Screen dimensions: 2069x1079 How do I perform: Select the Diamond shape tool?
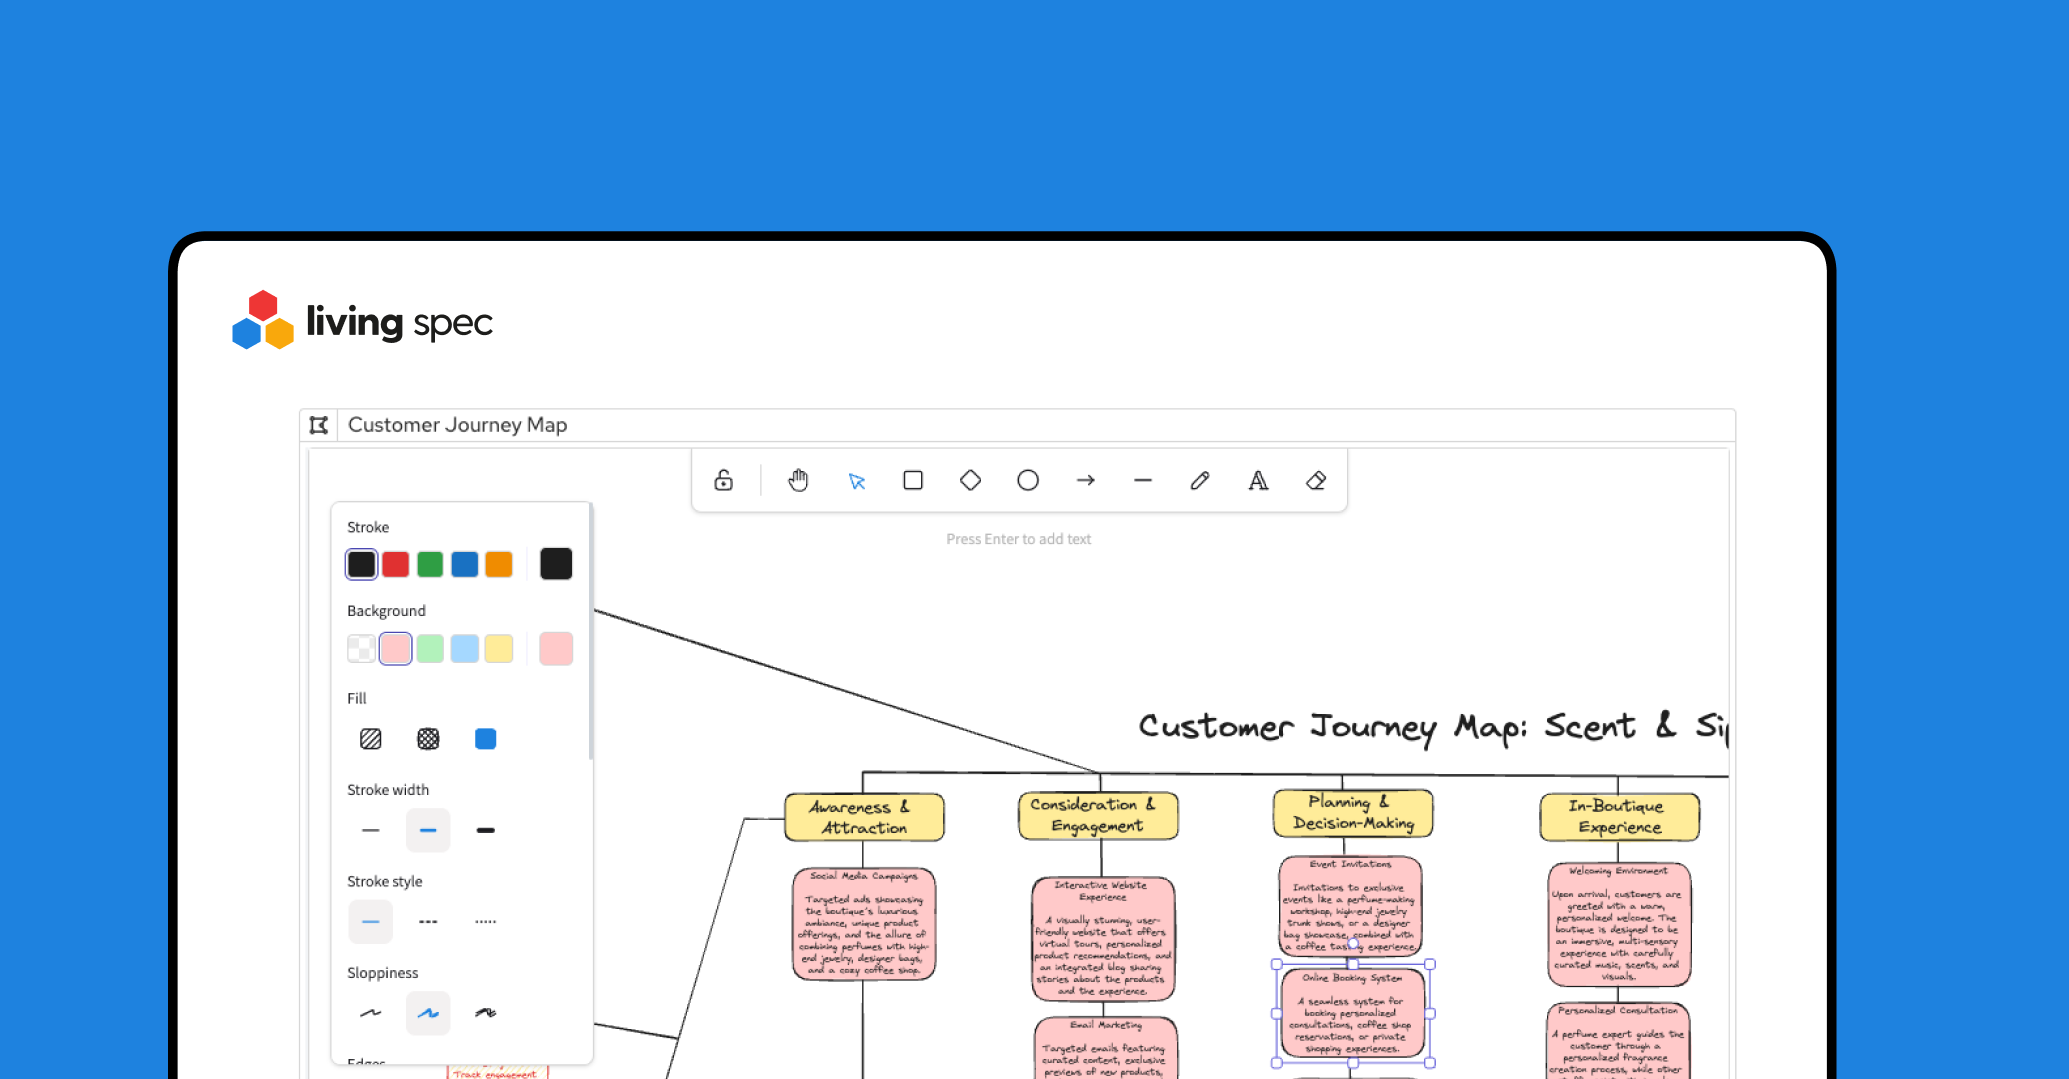click(970, 481)
